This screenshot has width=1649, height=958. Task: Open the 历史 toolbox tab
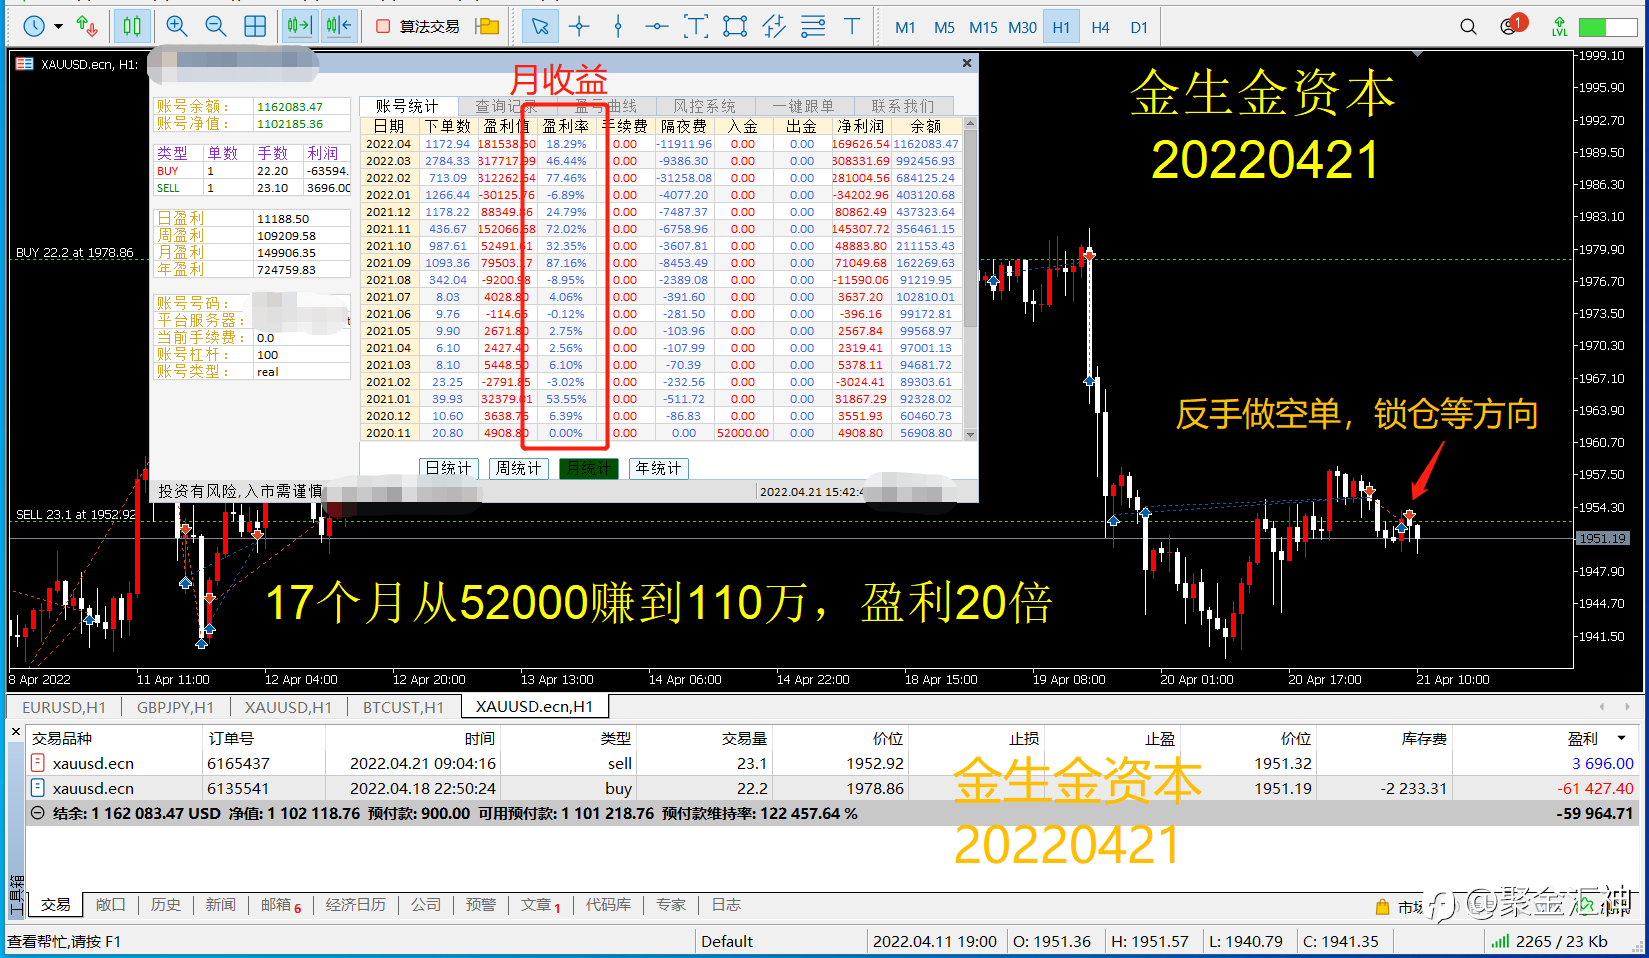[x=165, y=904]
